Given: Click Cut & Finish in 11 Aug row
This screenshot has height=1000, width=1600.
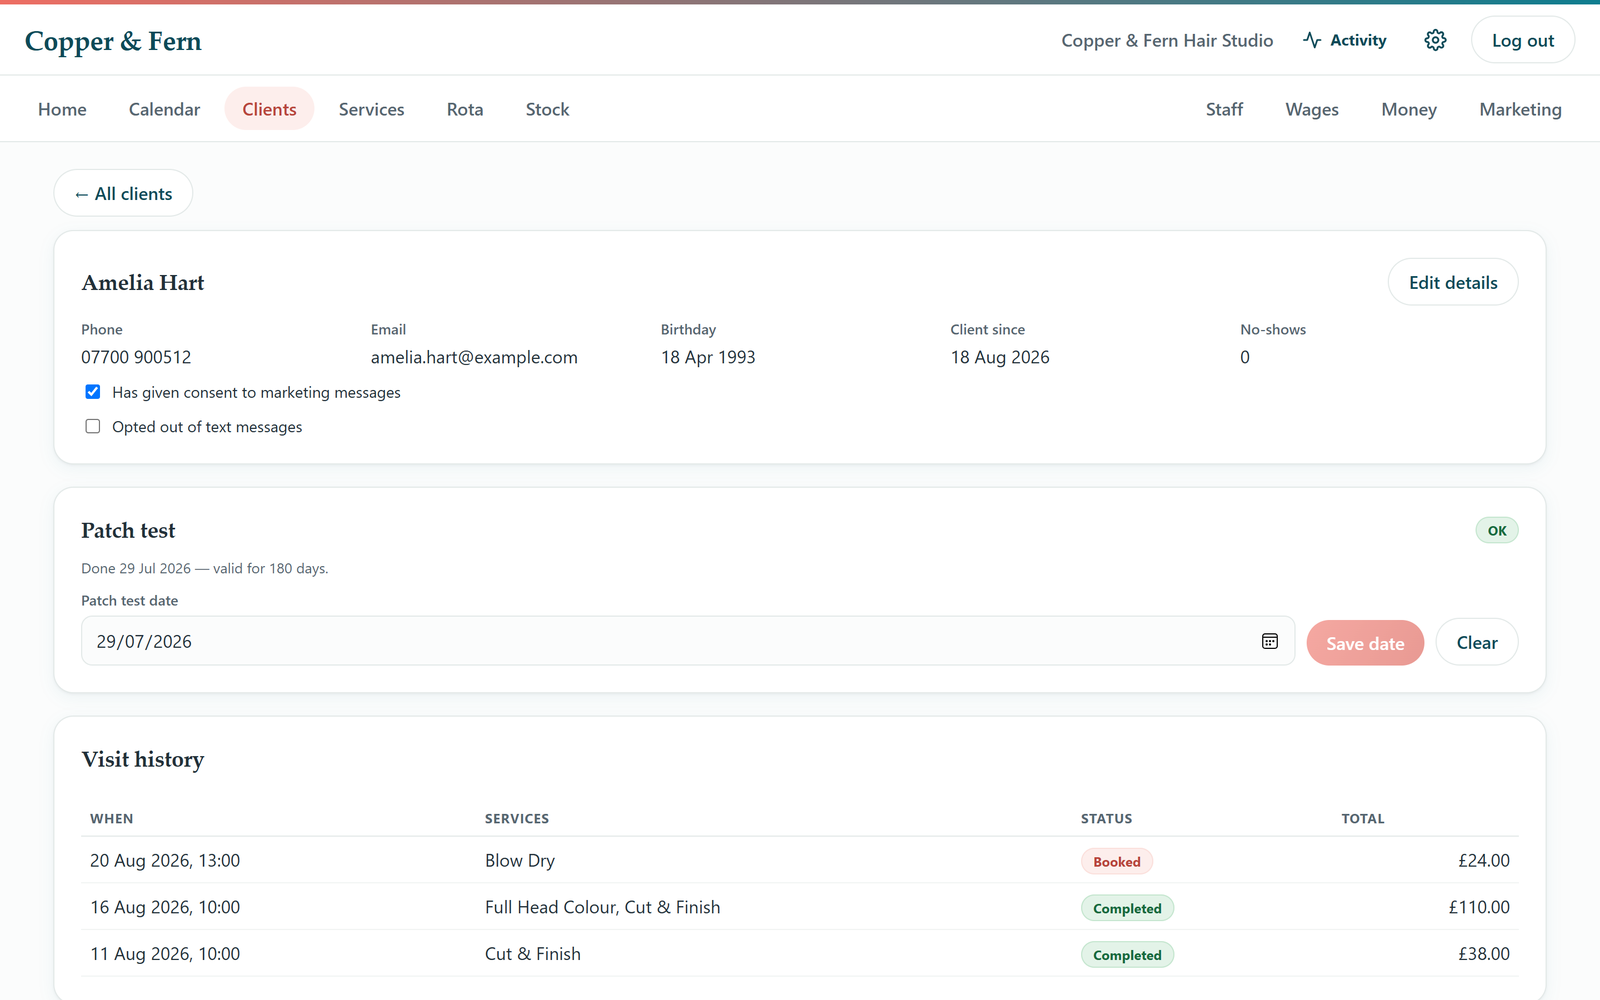Looking at the screenshot, I should (x=533, y=954).
